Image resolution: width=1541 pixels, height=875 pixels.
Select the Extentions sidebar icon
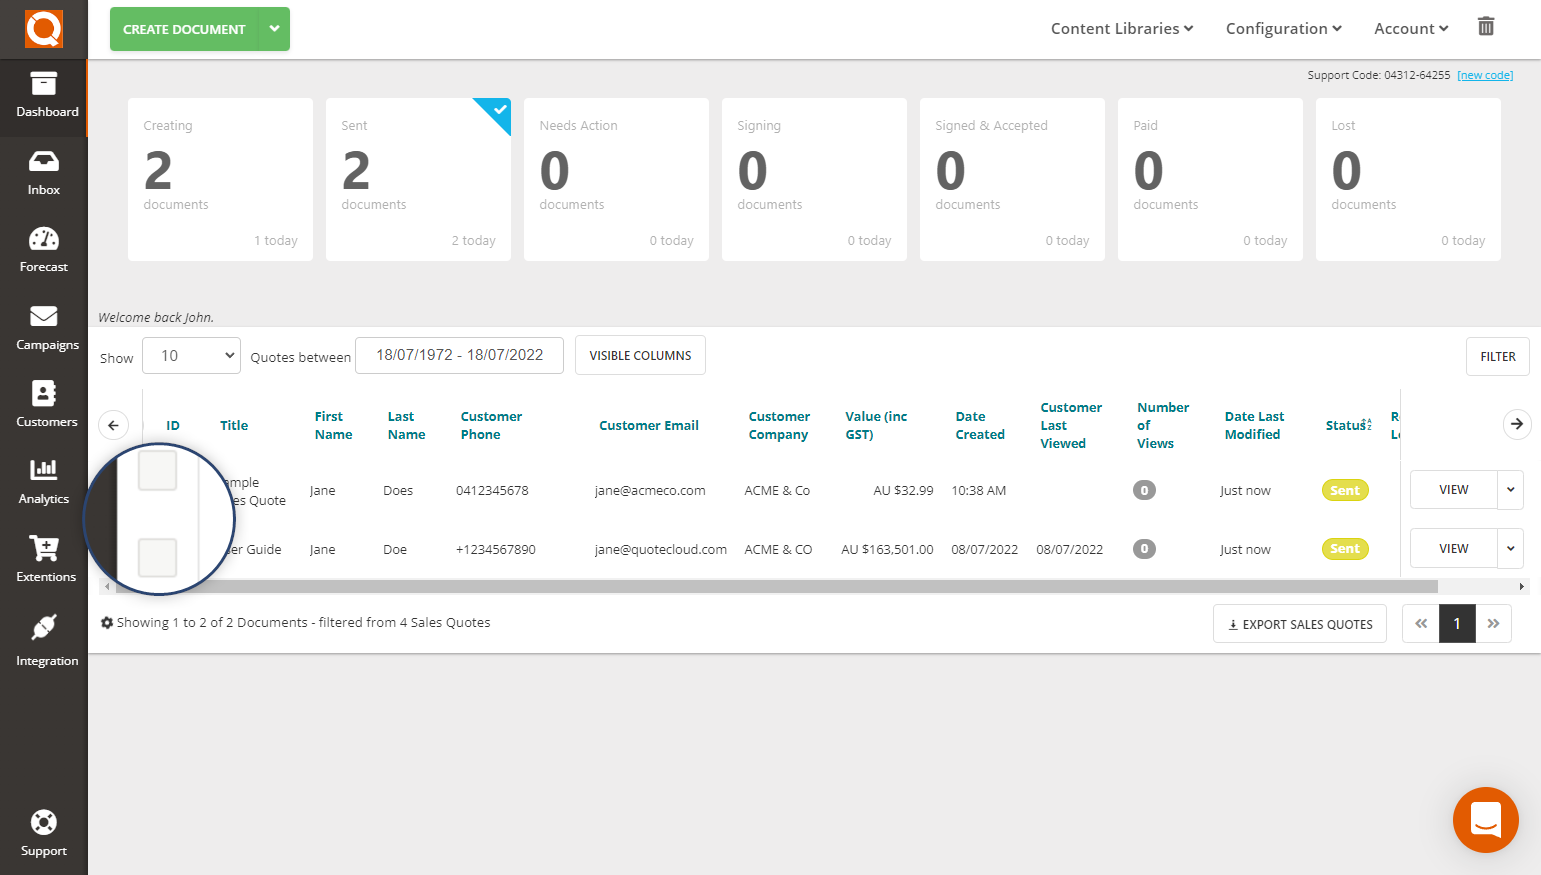tap(43, 559)
